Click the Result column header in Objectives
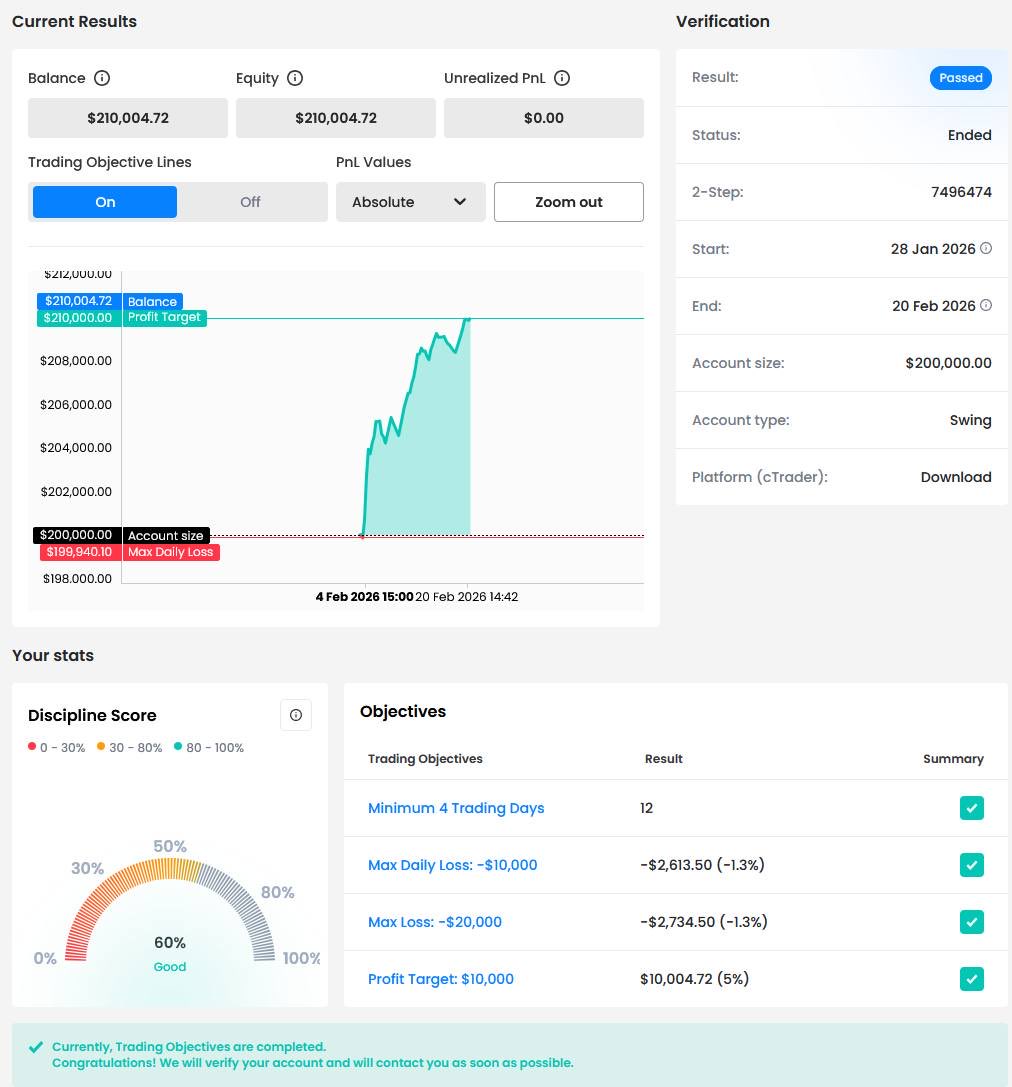The image size is (1012, 1087). pos(663,758)
